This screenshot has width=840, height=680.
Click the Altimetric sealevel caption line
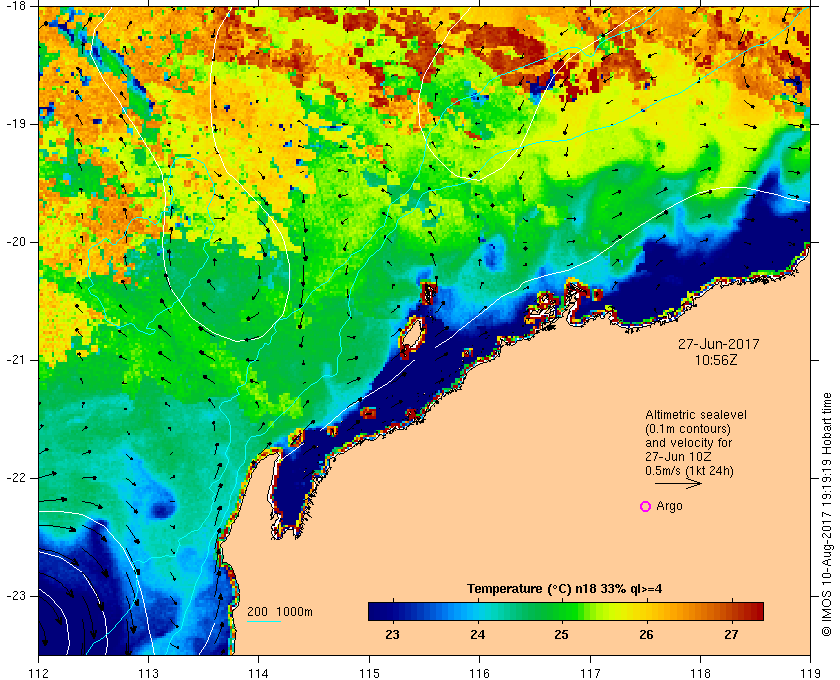click(x=696, y=415)
